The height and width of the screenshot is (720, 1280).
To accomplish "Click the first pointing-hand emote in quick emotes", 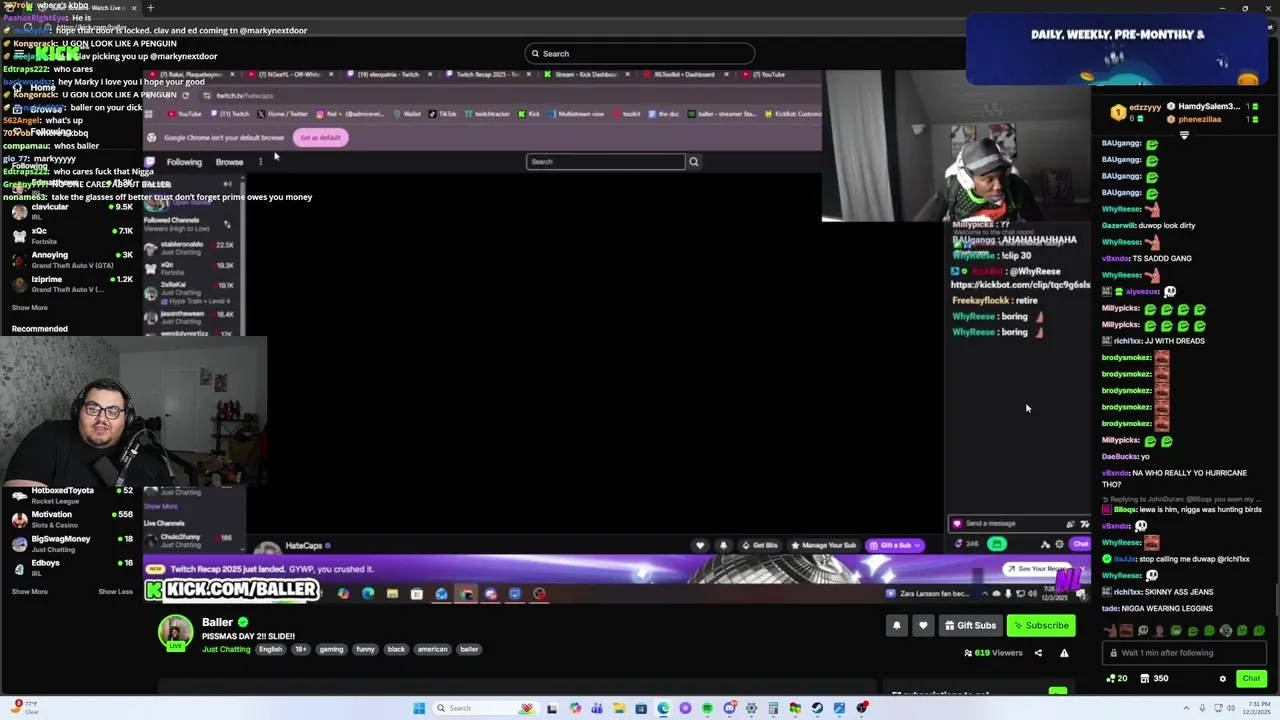I will [1110, 631].
